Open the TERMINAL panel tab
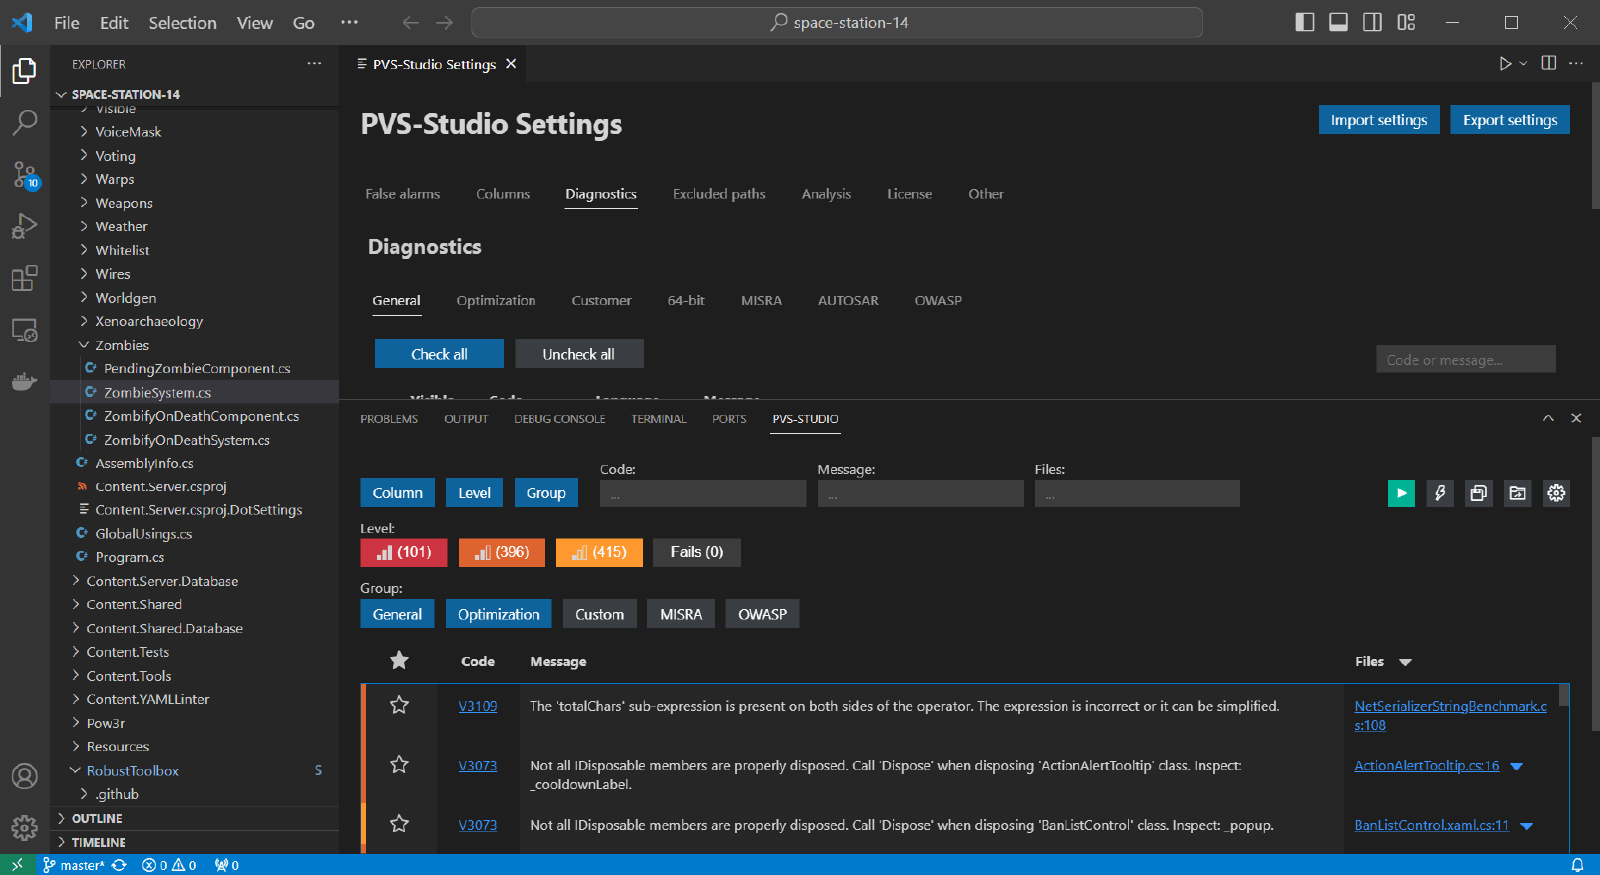This screenshot has width=1600, height=875. (658, 419)
